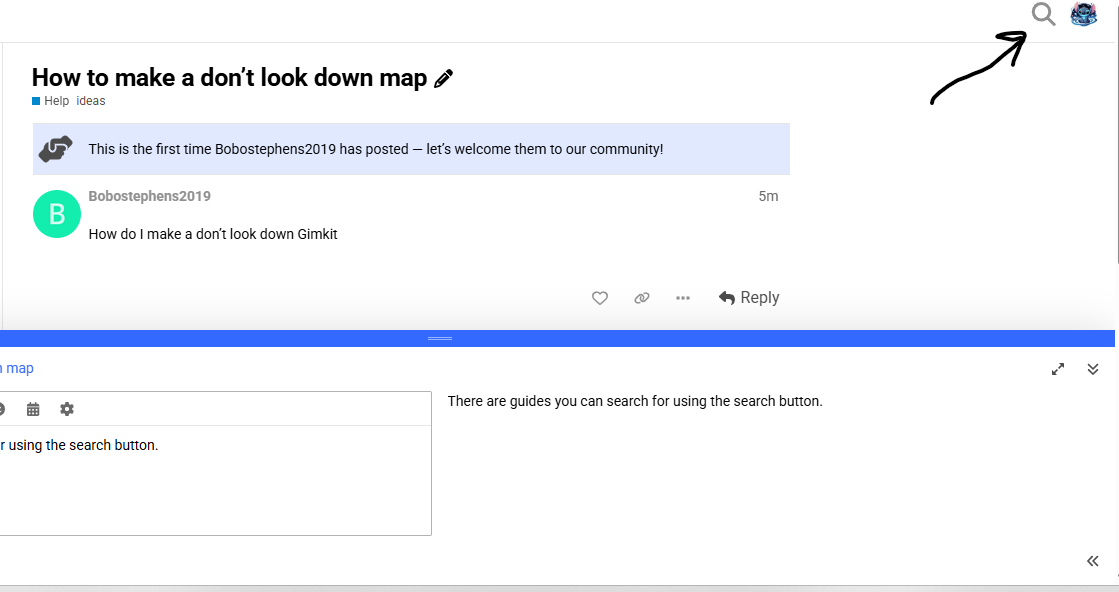Click the pencil icon to edit topic title

[x=444, y=79]
